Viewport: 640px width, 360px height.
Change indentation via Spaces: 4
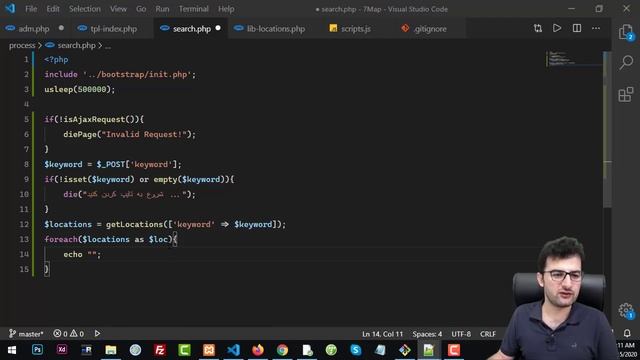427,334
